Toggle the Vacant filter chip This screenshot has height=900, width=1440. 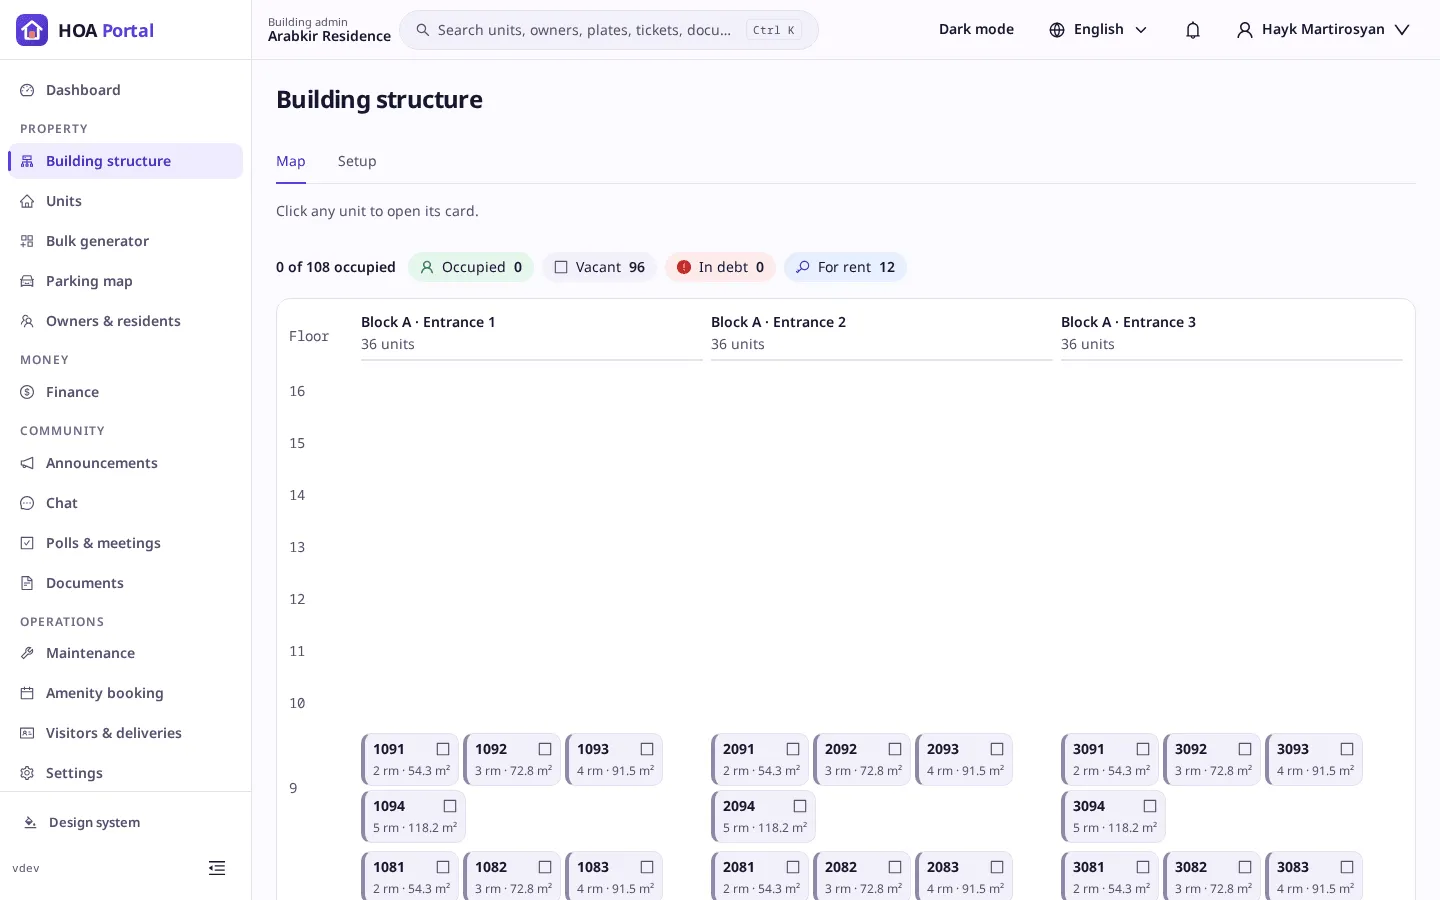point(599,267)
